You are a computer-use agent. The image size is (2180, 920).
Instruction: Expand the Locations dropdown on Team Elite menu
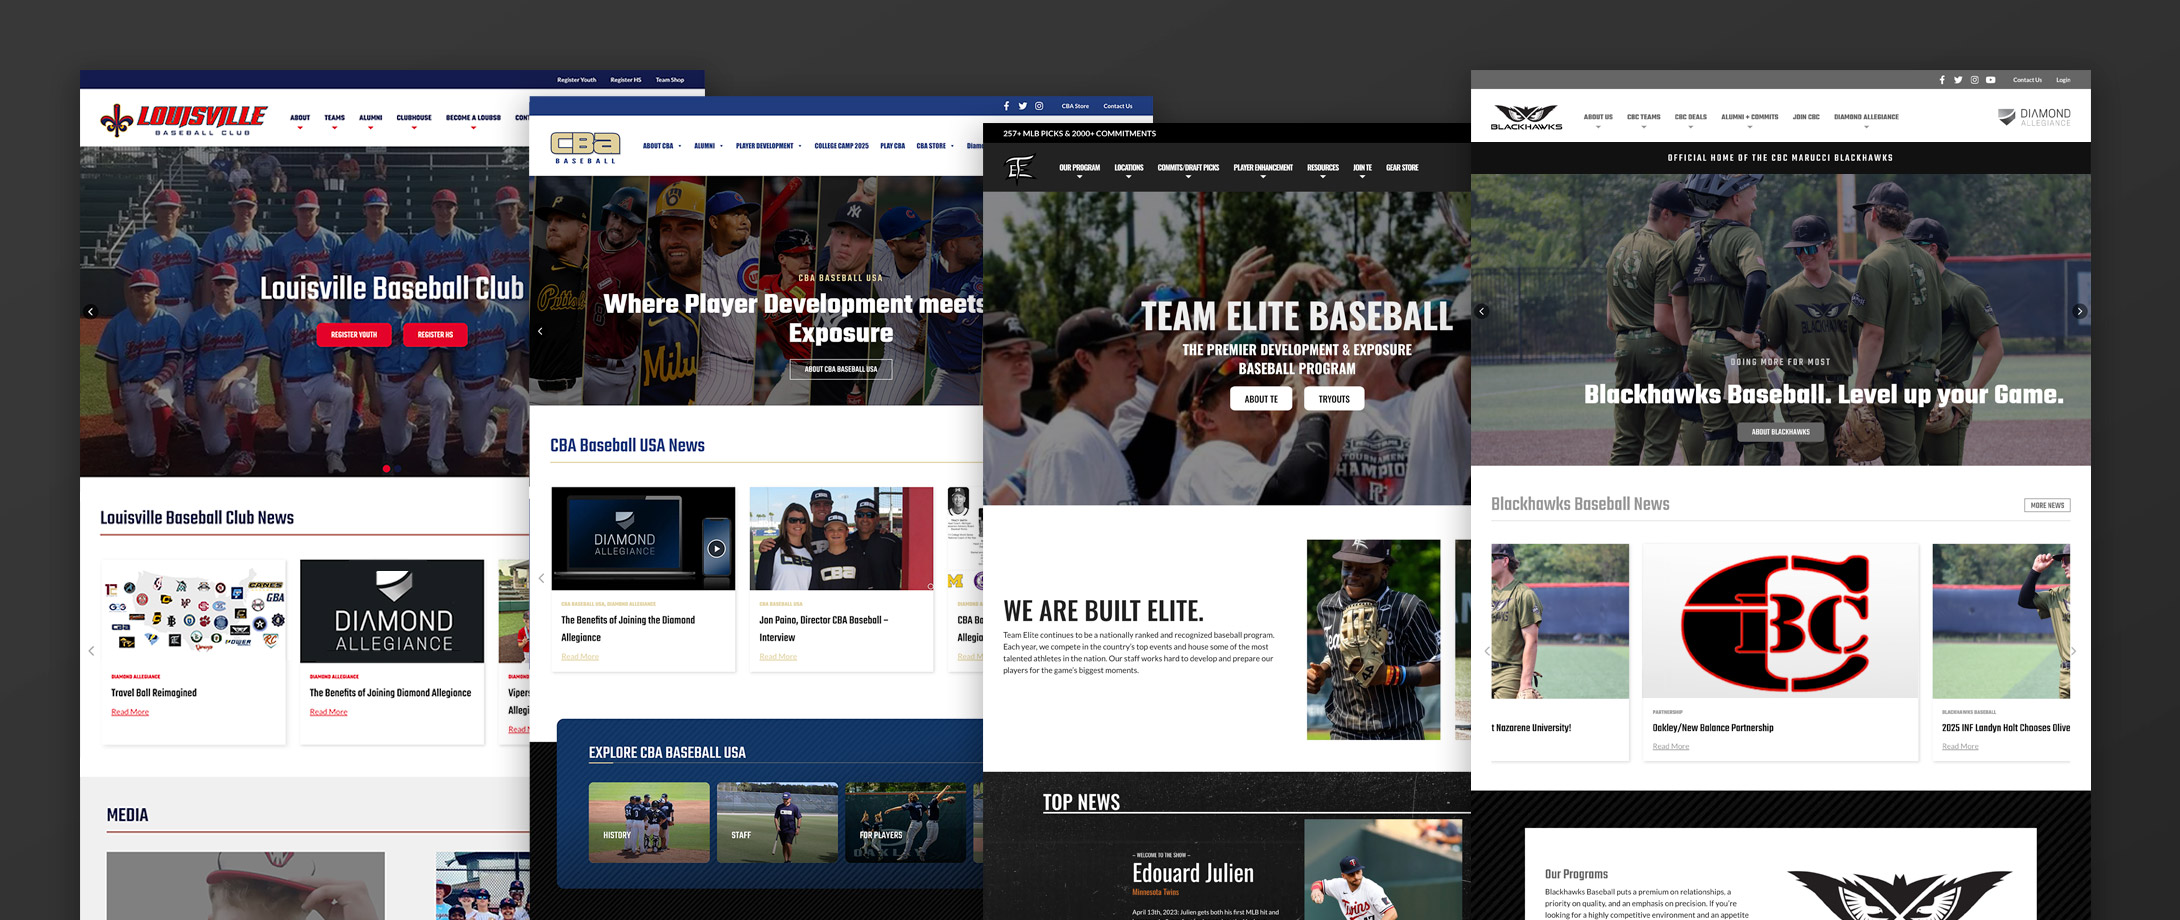(x=1128, y=169)
